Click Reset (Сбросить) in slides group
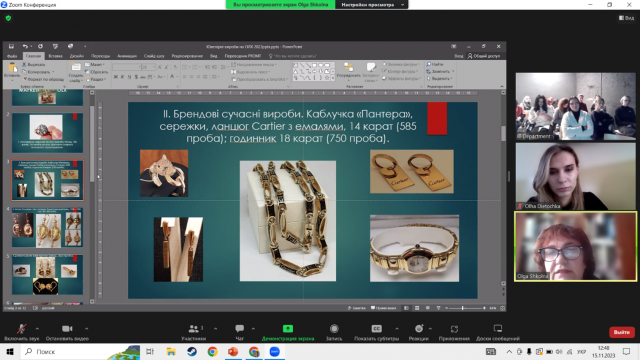The height and width of the screenshot is (360, 640). click(x=96, y=72)
